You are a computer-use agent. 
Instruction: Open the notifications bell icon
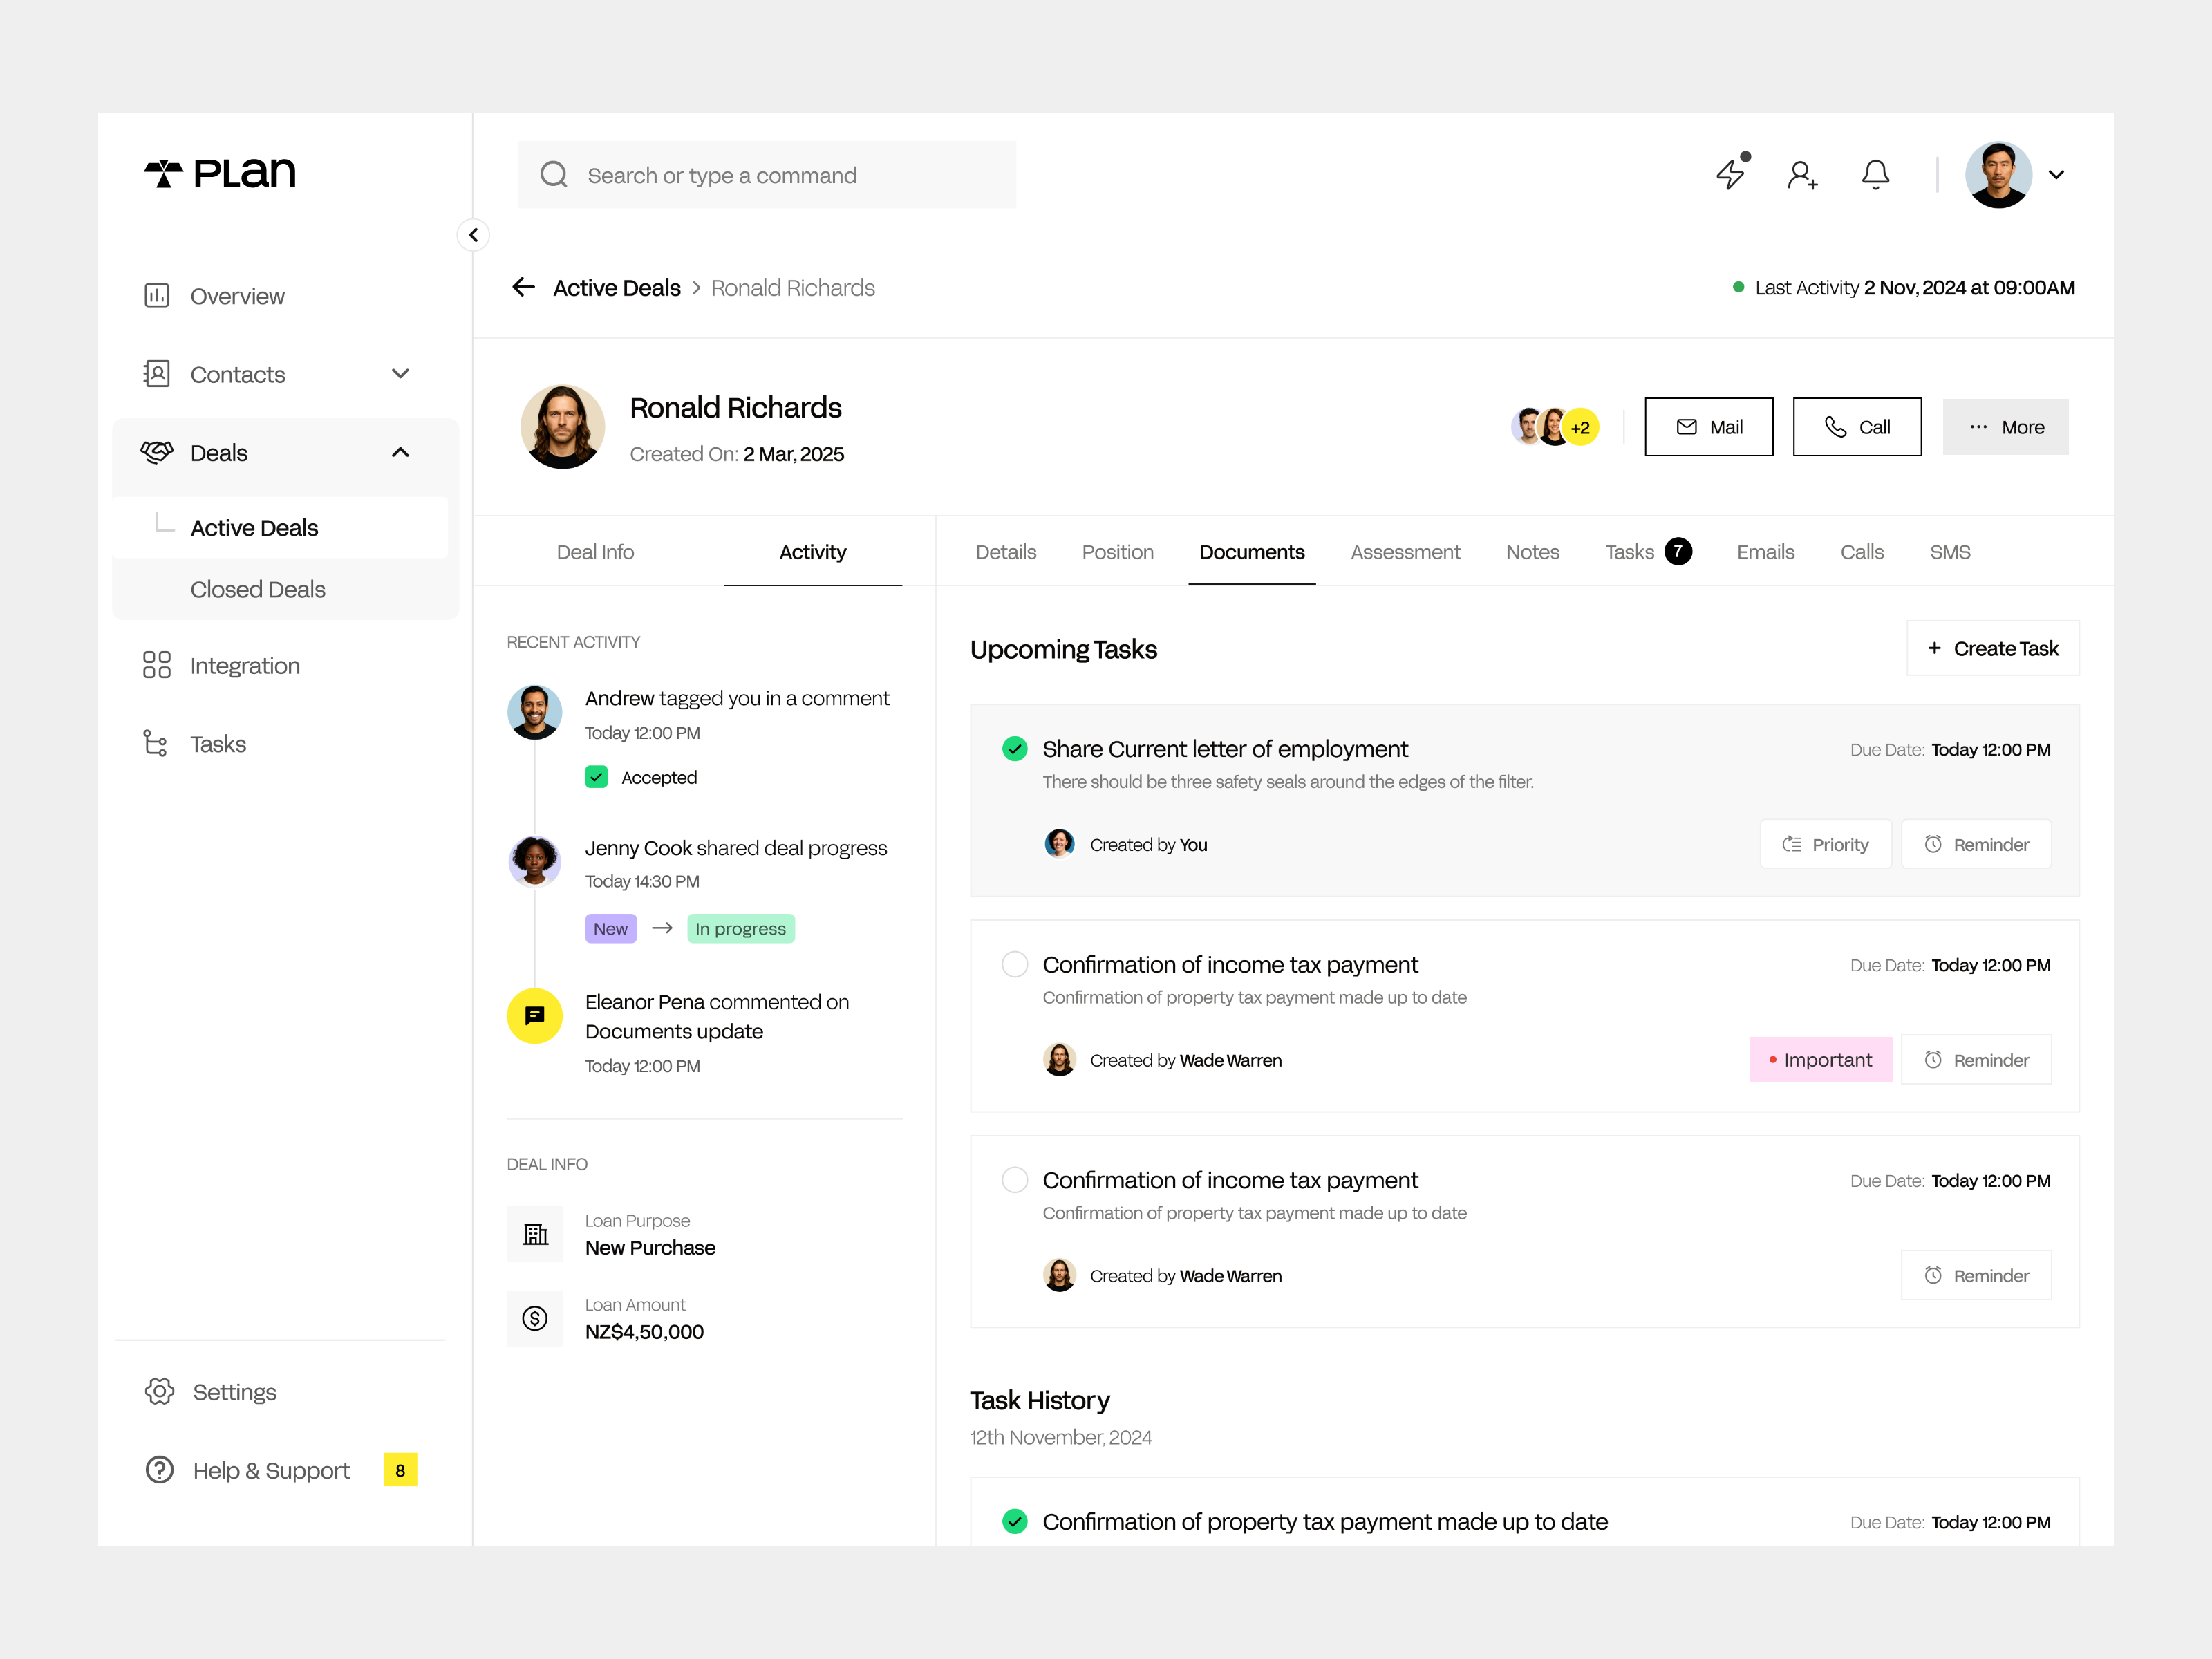(1876, 174)
